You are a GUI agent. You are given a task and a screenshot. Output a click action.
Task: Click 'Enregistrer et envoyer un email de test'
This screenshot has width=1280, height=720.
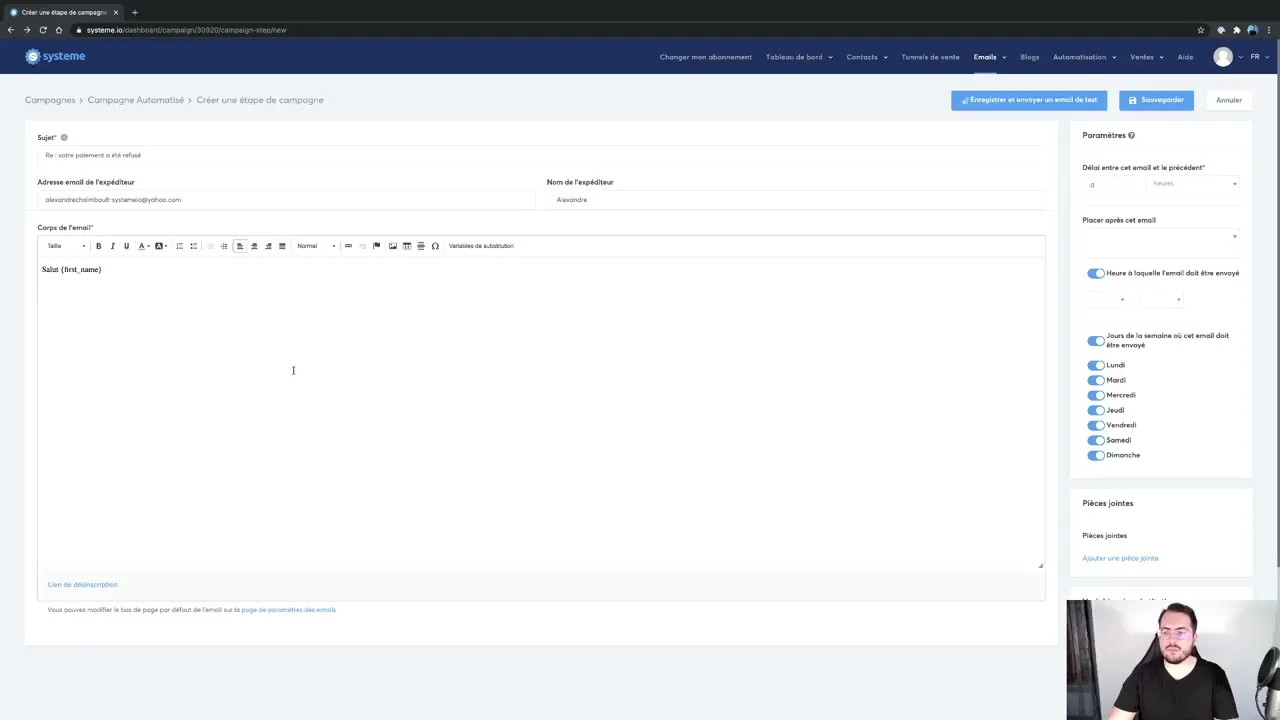tap(1029, 100)
